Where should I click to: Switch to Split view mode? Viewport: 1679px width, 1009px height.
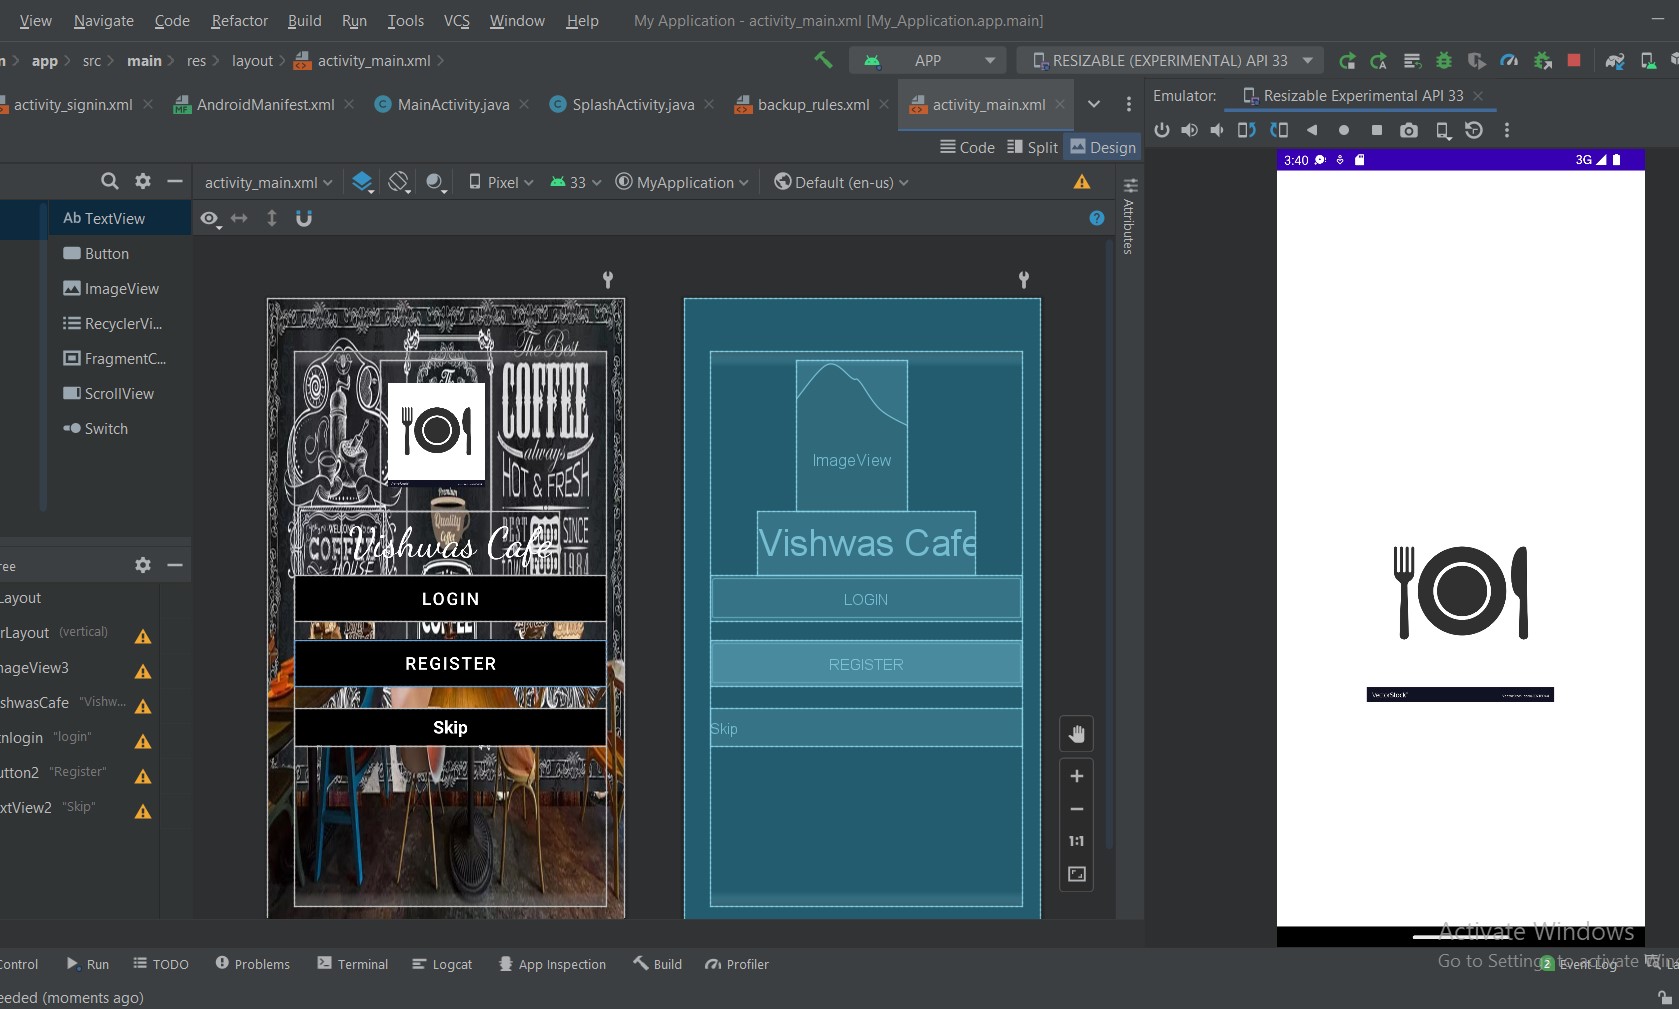point(1032,147)
